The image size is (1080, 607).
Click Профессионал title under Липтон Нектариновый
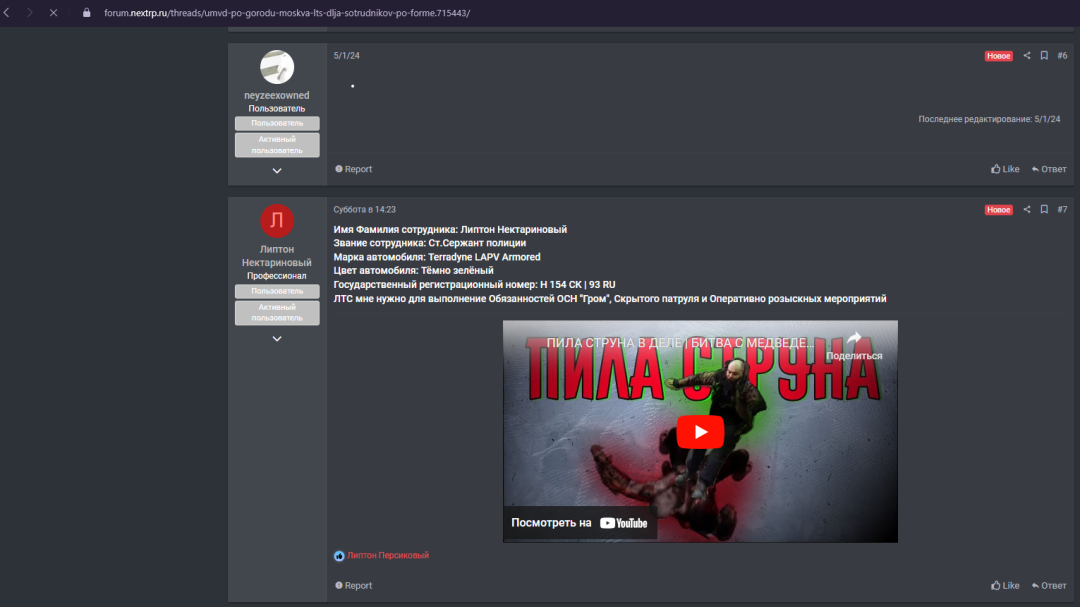pyautogui.click(x=277, y=276)
